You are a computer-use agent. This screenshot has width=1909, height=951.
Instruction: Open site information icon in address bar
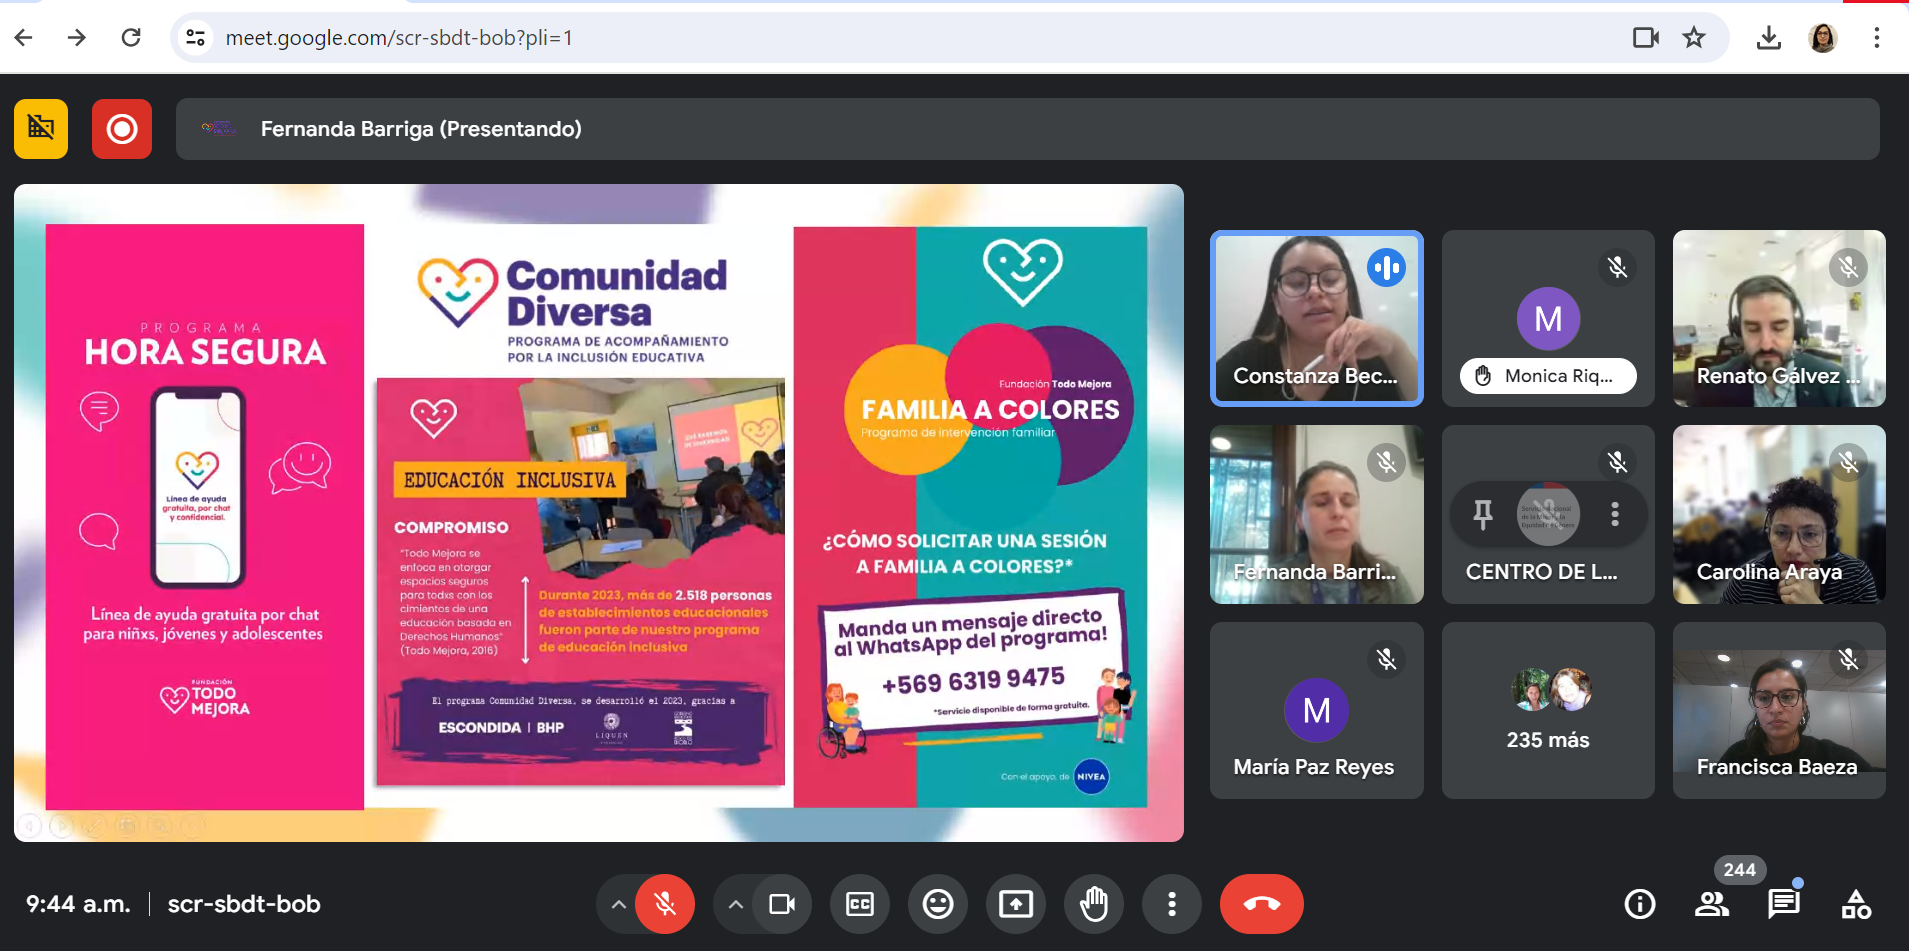pyautogui.click(x=195, y=38)
